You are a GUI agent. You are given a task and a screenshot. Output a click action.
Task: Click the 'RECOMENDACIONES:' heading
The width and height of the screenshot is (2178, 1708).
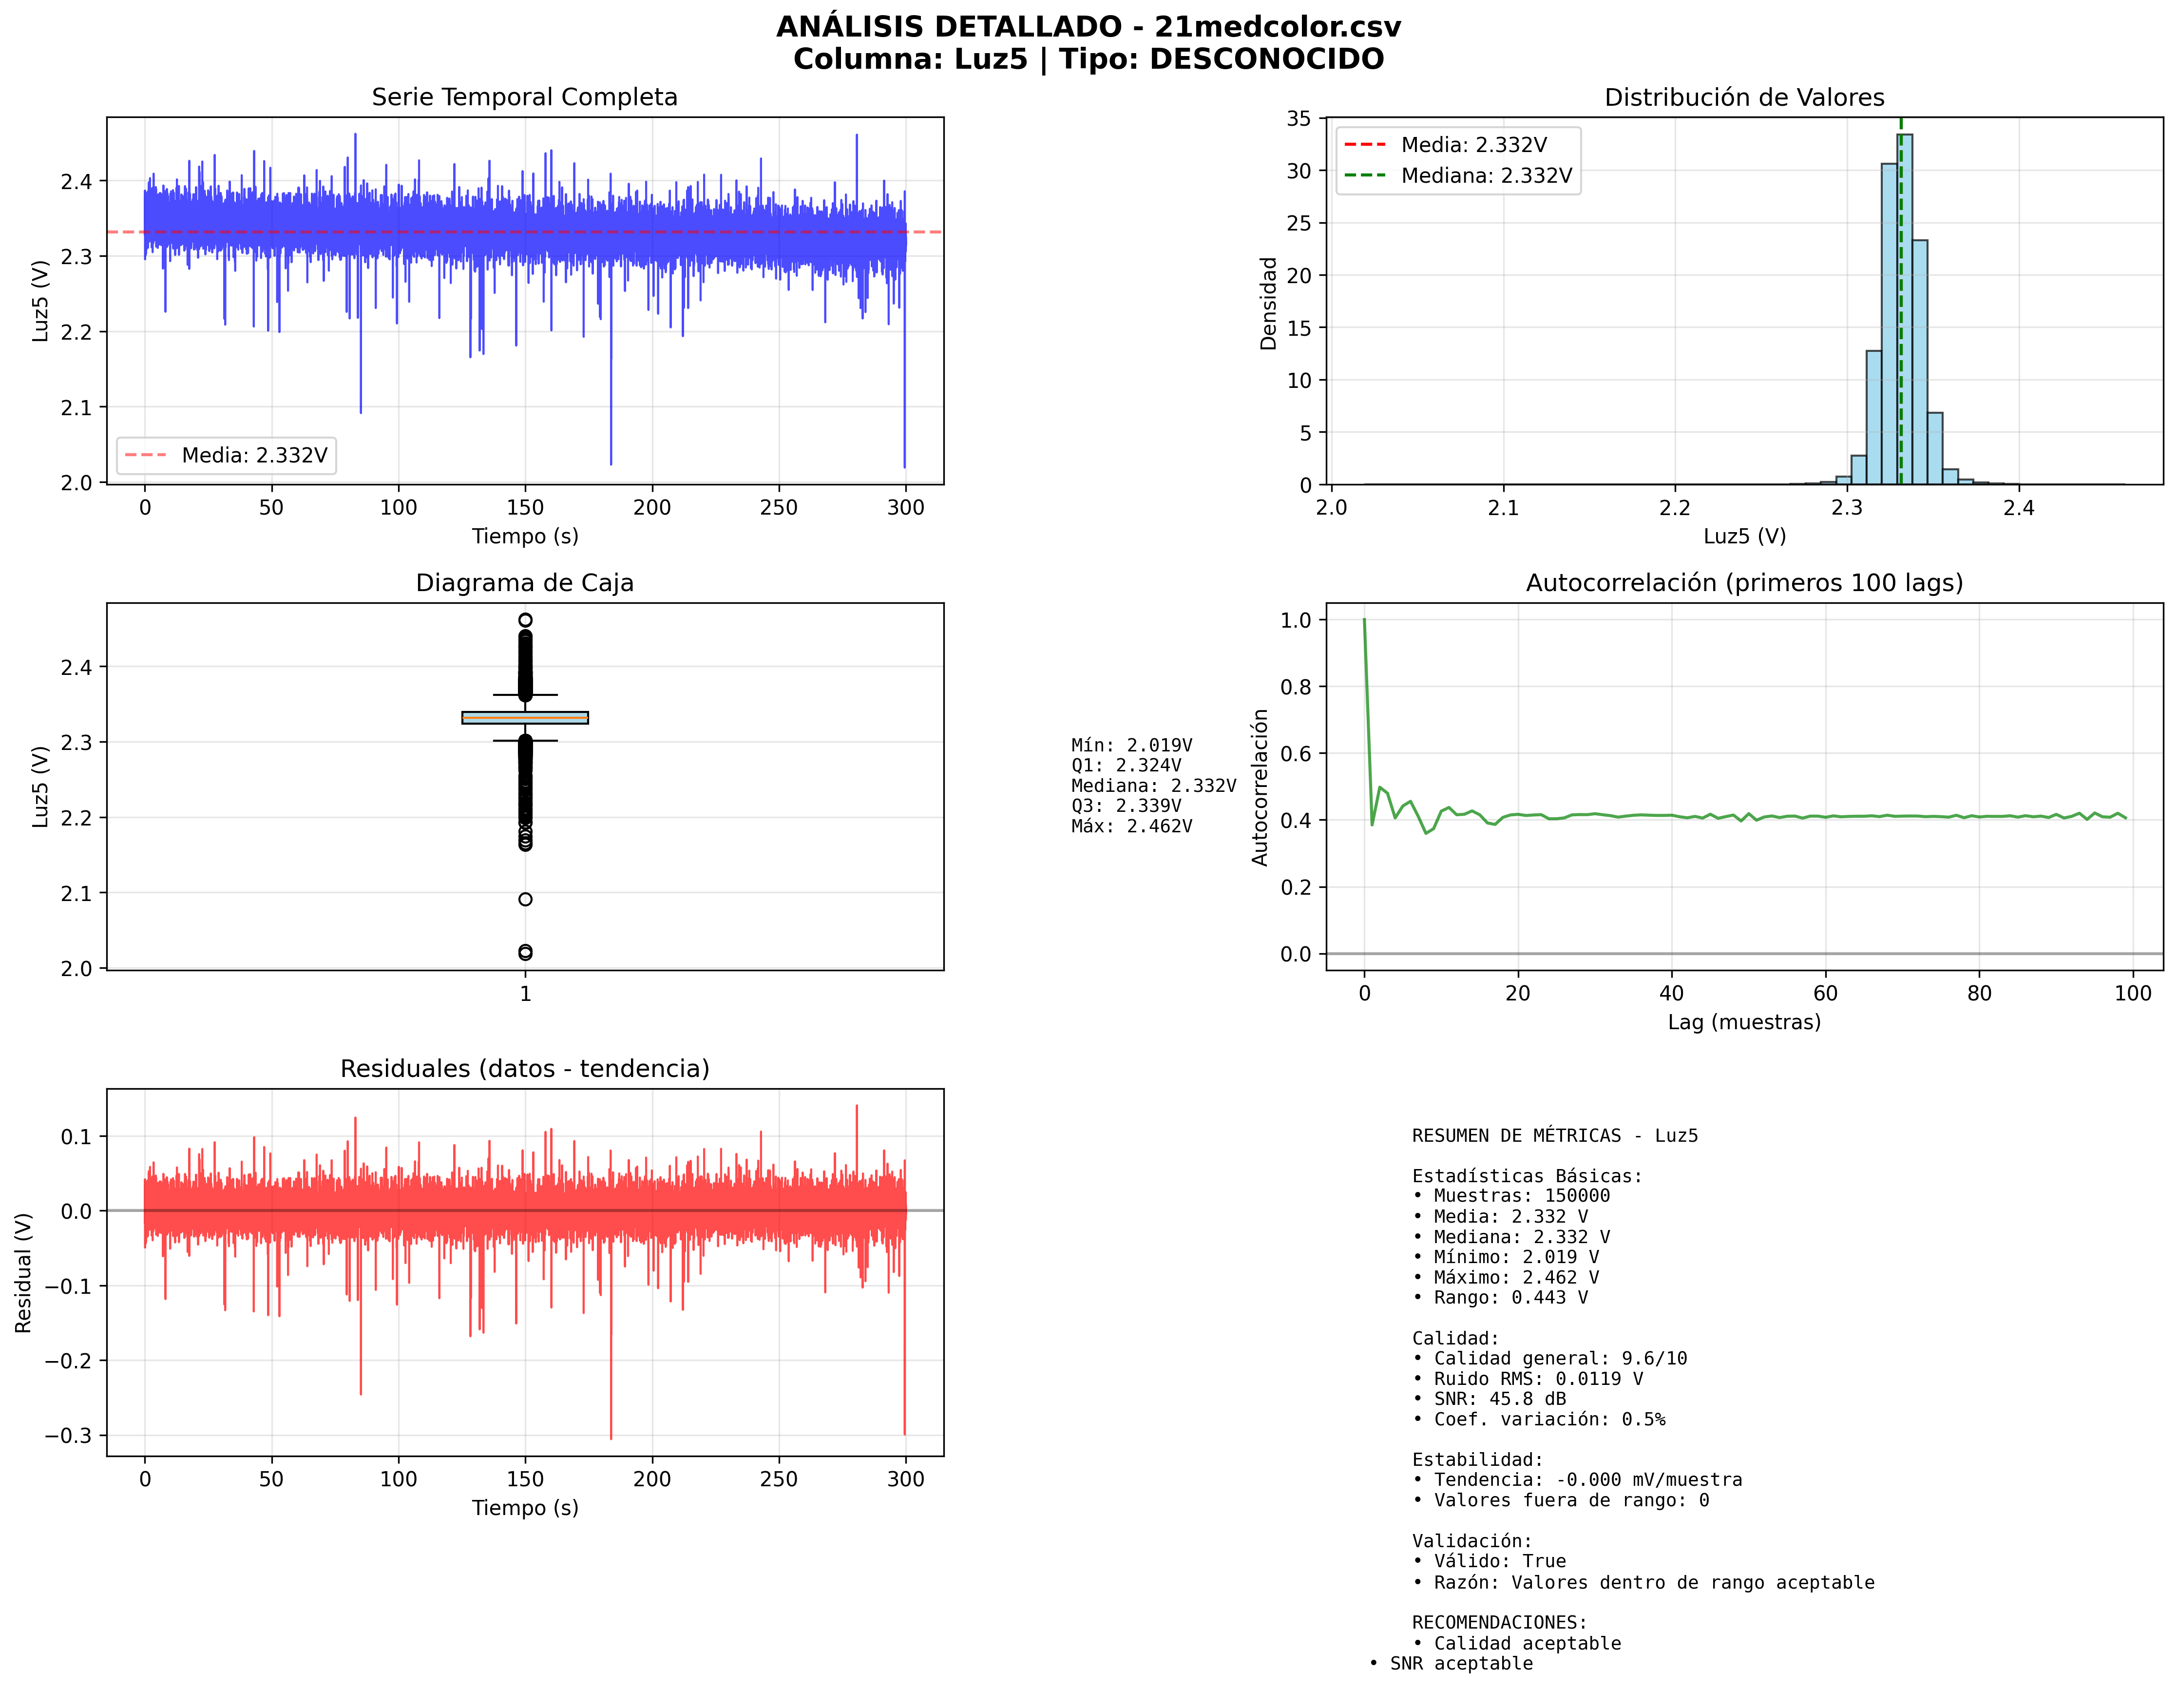[x=1498, y=1622]
